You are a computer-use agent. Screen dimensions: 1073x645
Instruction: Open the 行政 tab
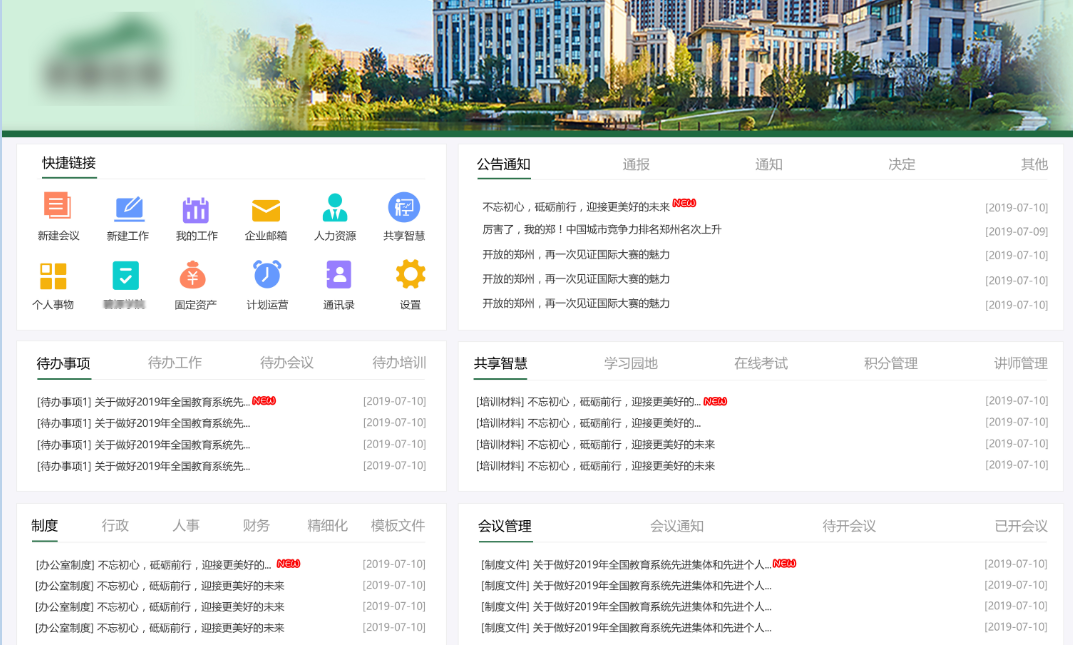point(115,525)
